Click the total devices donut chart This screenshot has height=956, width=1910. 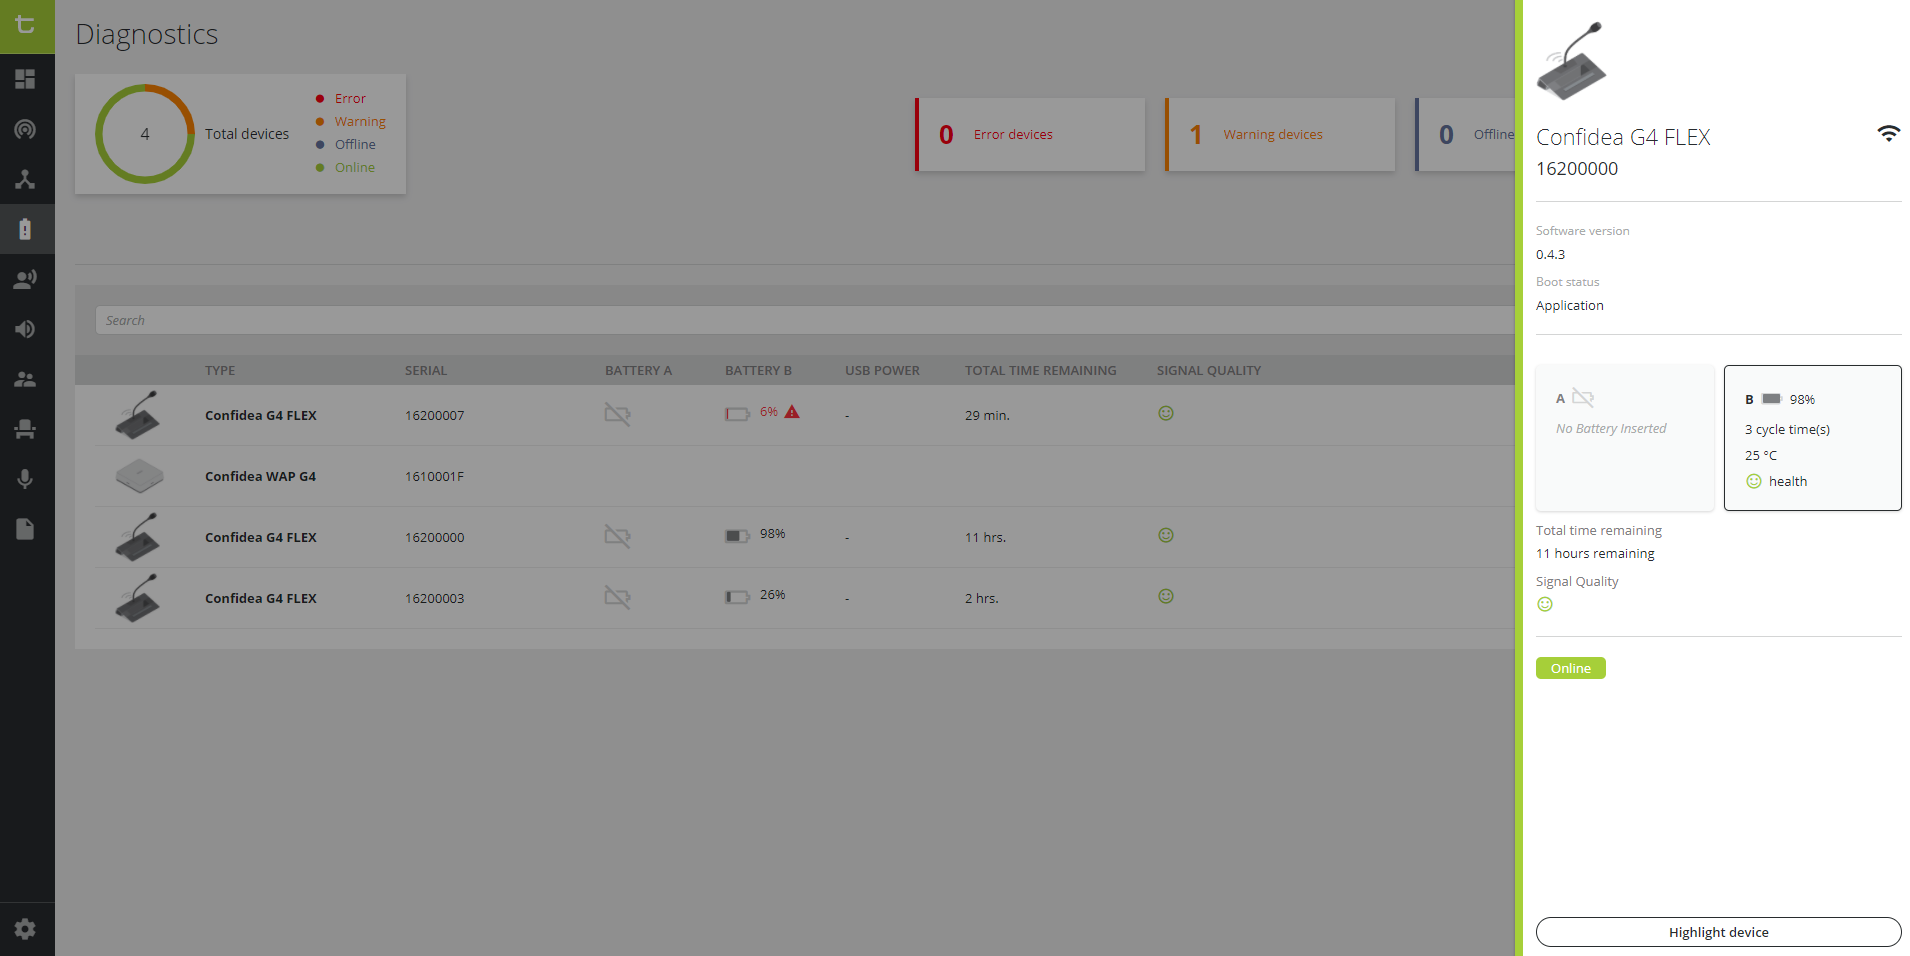tap(145, 134)
